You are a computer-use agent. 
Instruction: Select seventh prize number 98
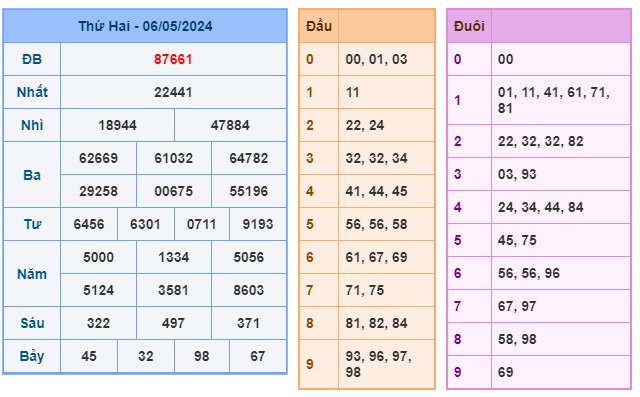click(202, 356)
